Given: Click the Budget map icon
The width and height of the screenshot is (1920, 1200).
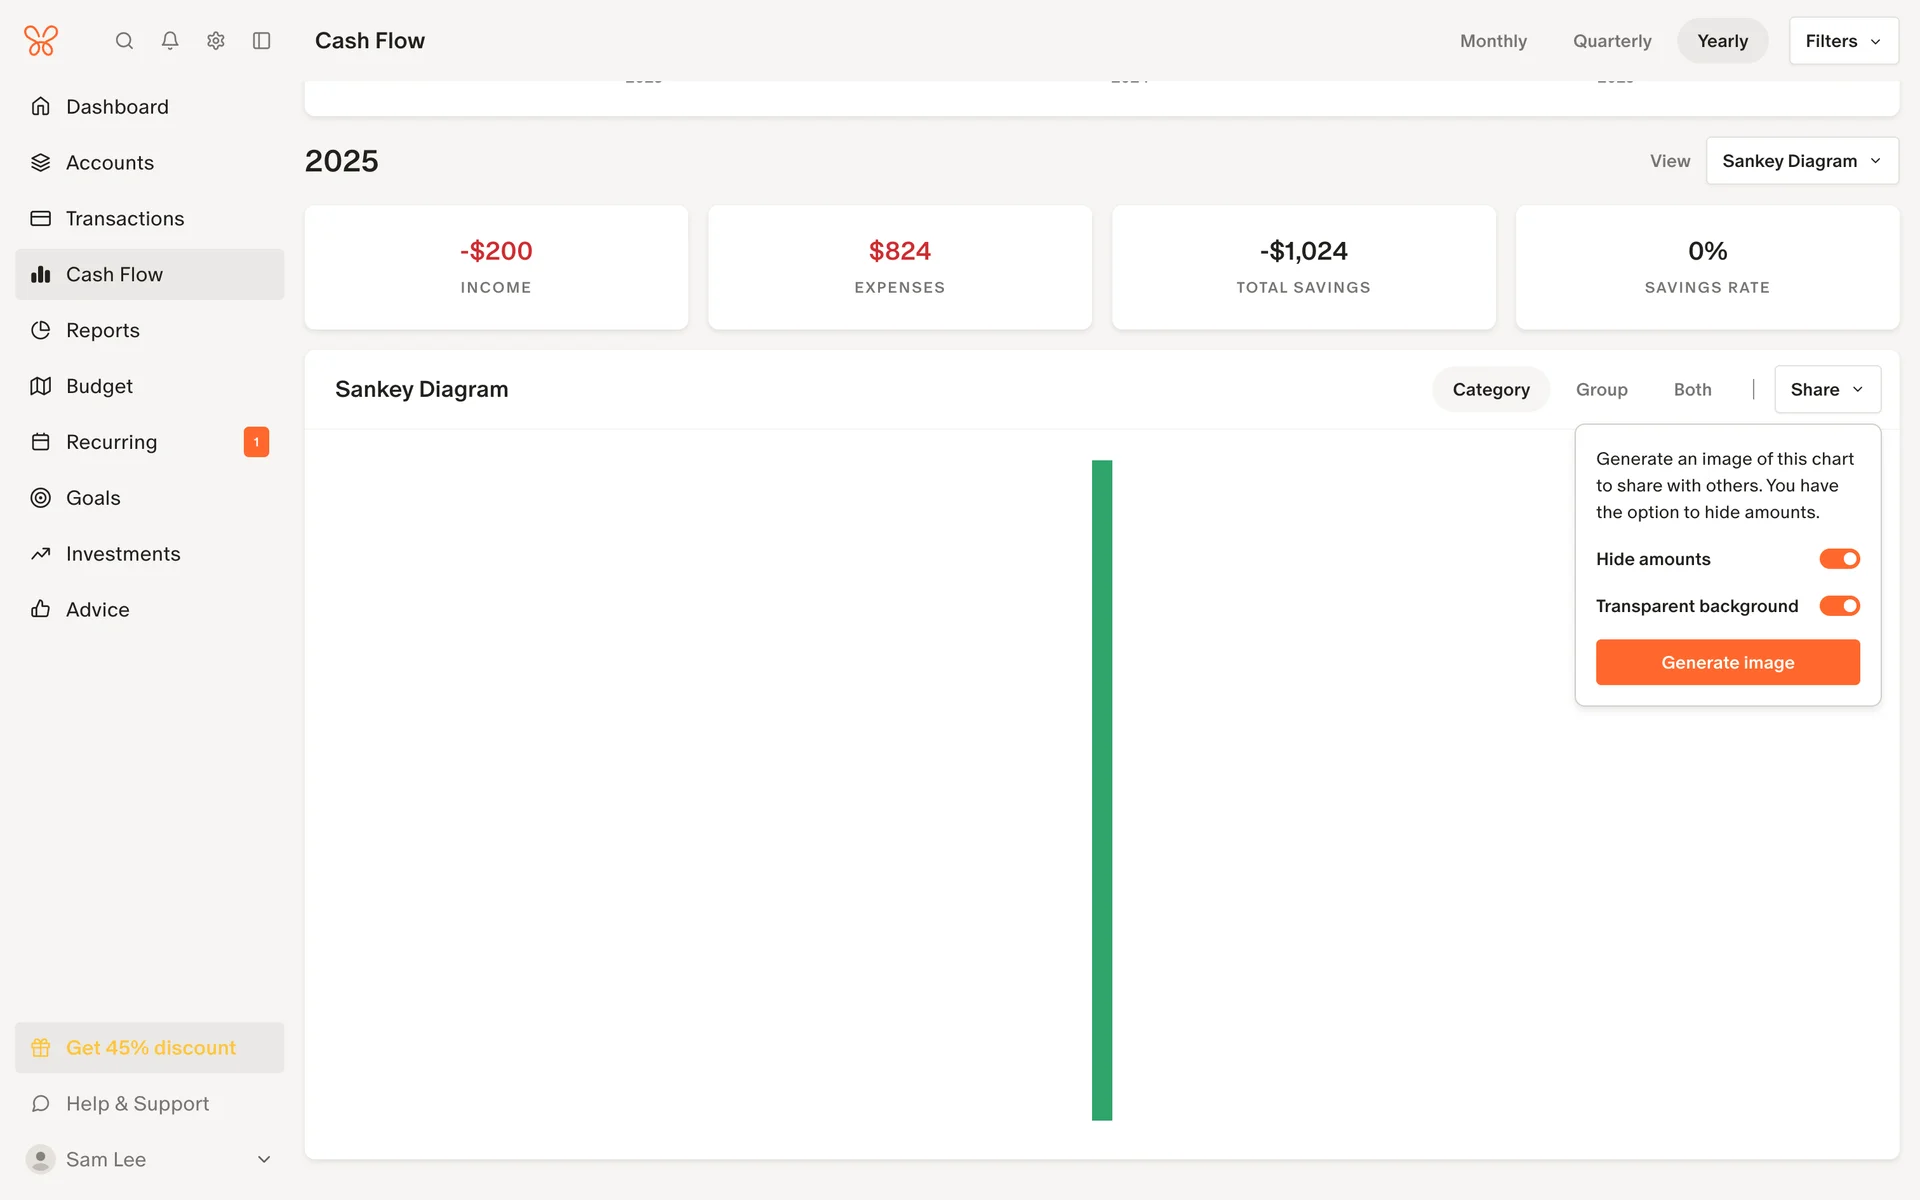Looking at the screenshot, I should 41,386.
